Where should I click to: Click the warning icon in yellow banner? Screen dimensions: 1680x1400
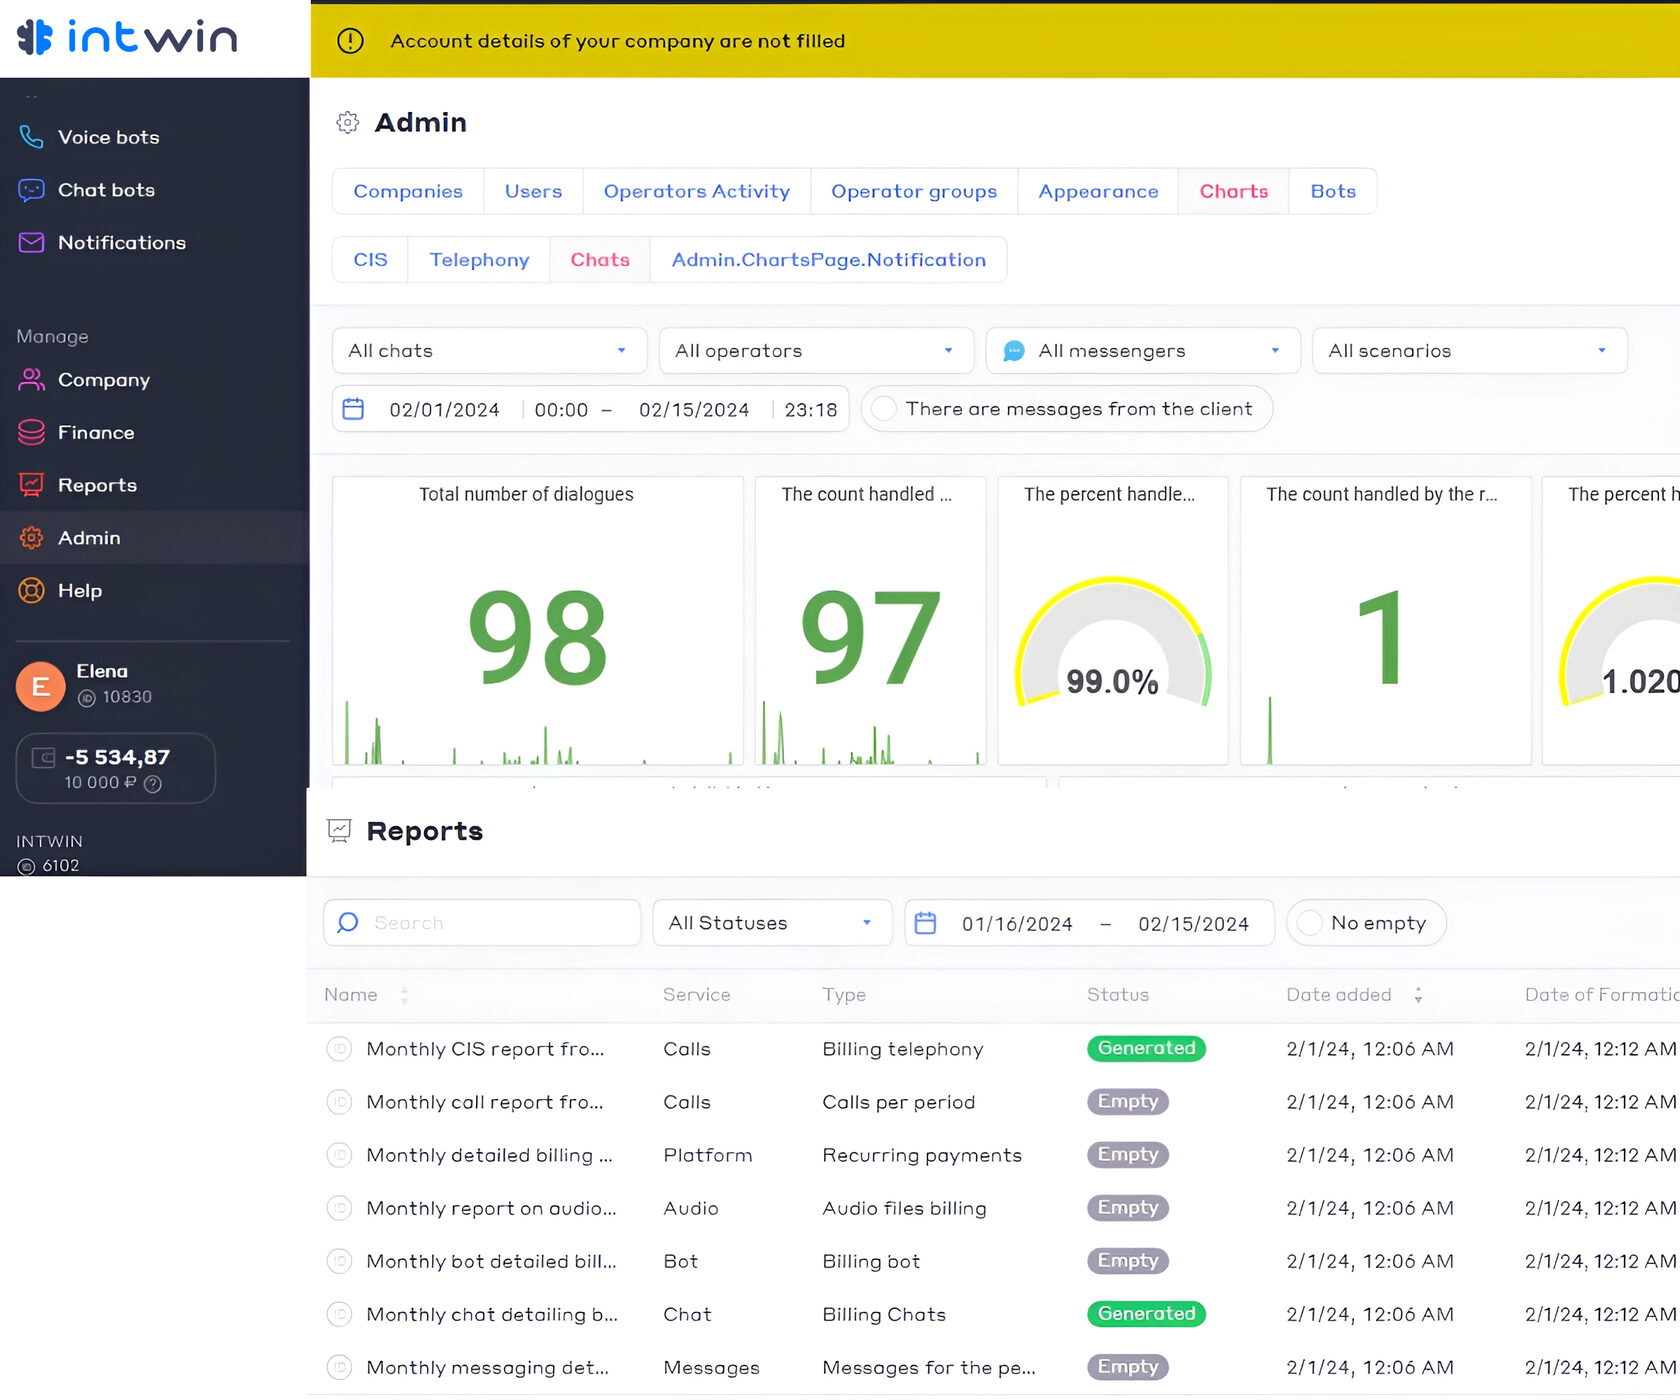click(350, 41)
